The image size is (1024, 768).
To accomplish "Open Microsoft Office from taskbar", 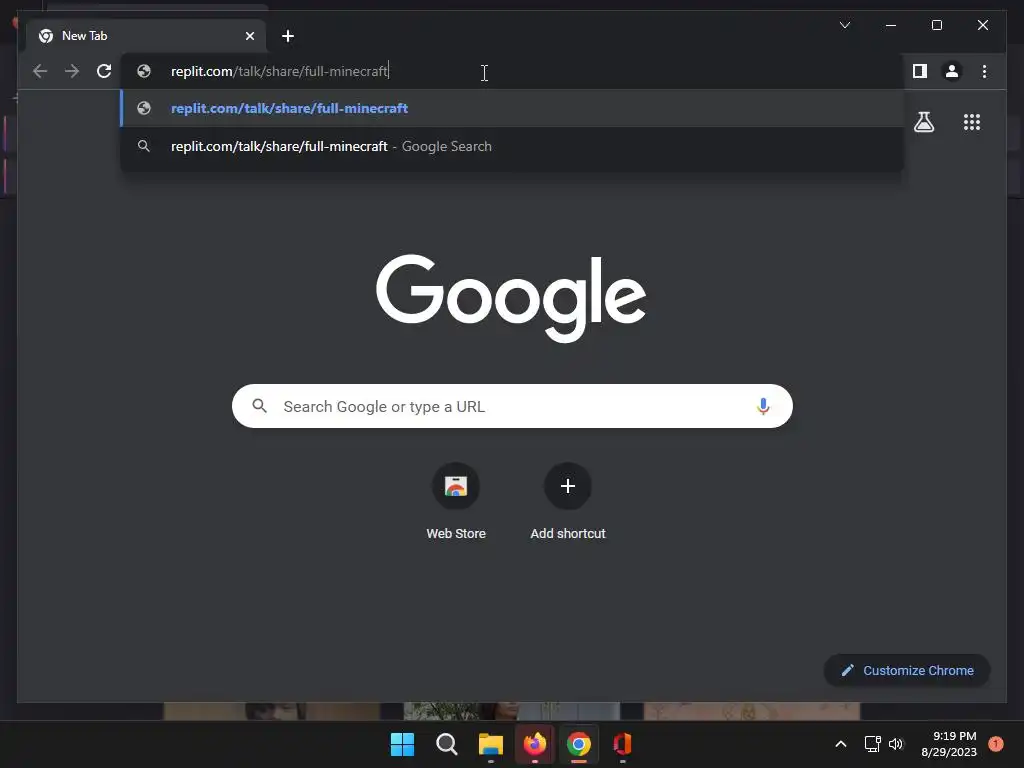I will pyautogui.click(x=622, y=744).
